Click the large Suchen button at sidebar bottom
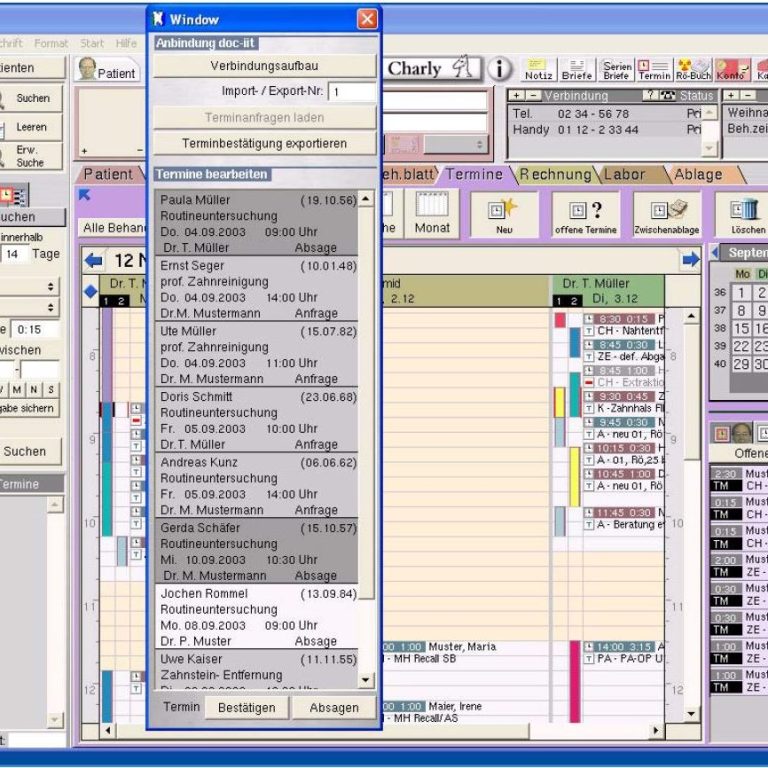Image resolution: width=768 pixels, height=768 pixels. click(x=29, y=451)
